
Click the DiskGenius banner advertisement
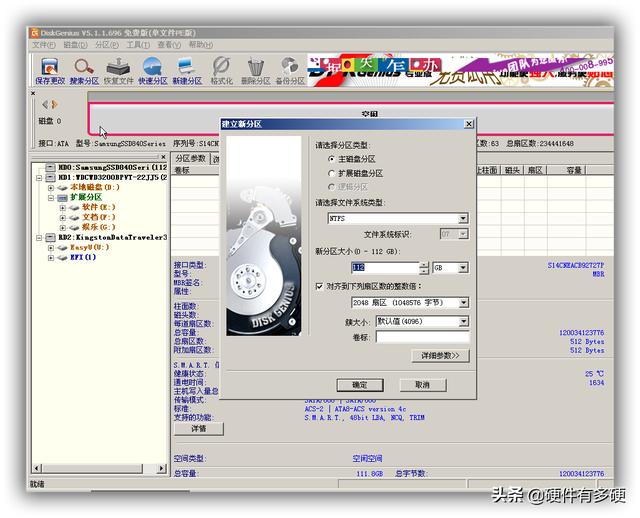tap(460, 70)
